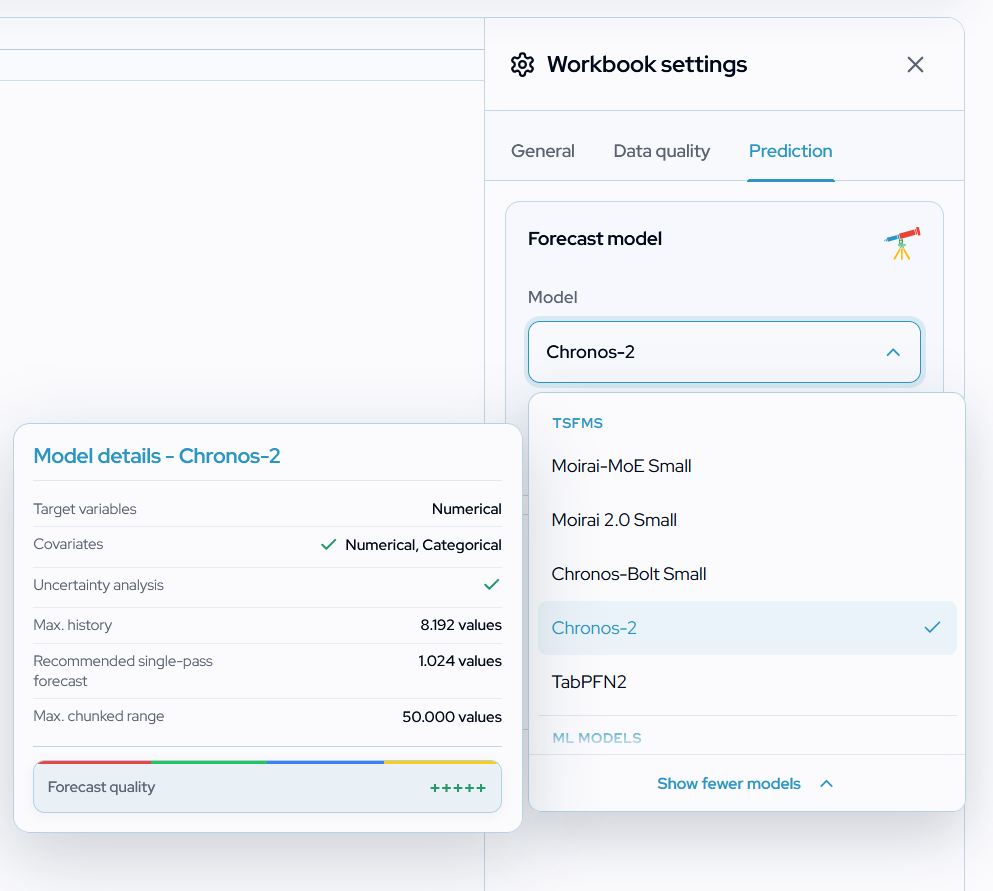Screen dimensions: 993x891
Task: Click the Target variables label
Action: [85, 509]
